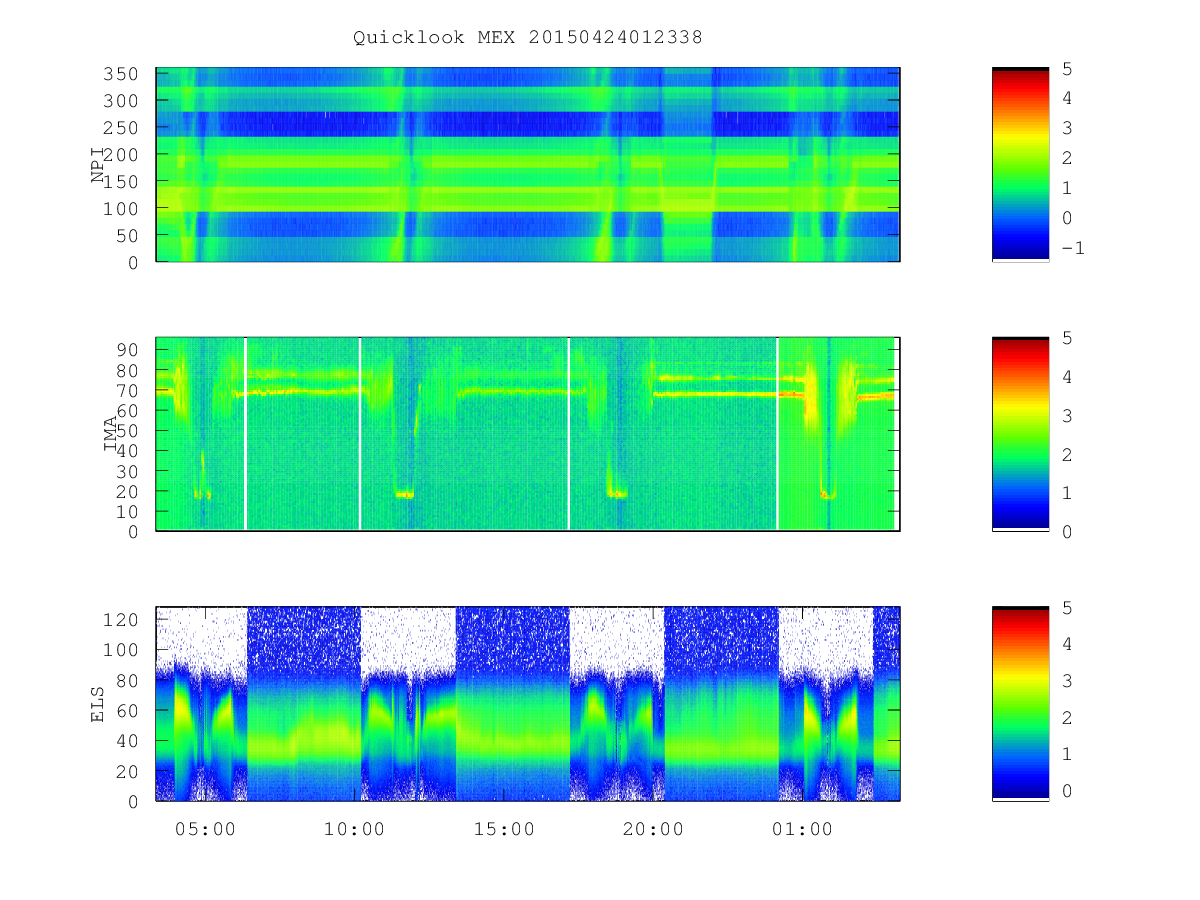Click the 20 tick on the ELS axis
The width and height of the screenshot is (1200, 900).
(x=128, y=771)
